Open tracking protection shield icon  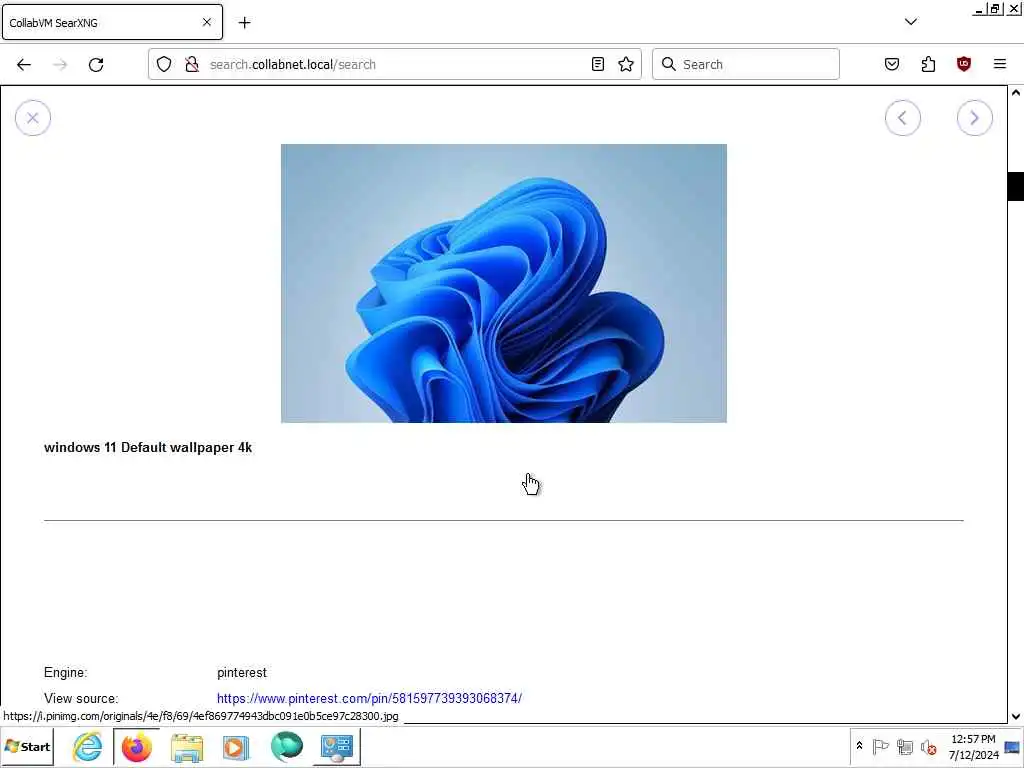point(164,64)
